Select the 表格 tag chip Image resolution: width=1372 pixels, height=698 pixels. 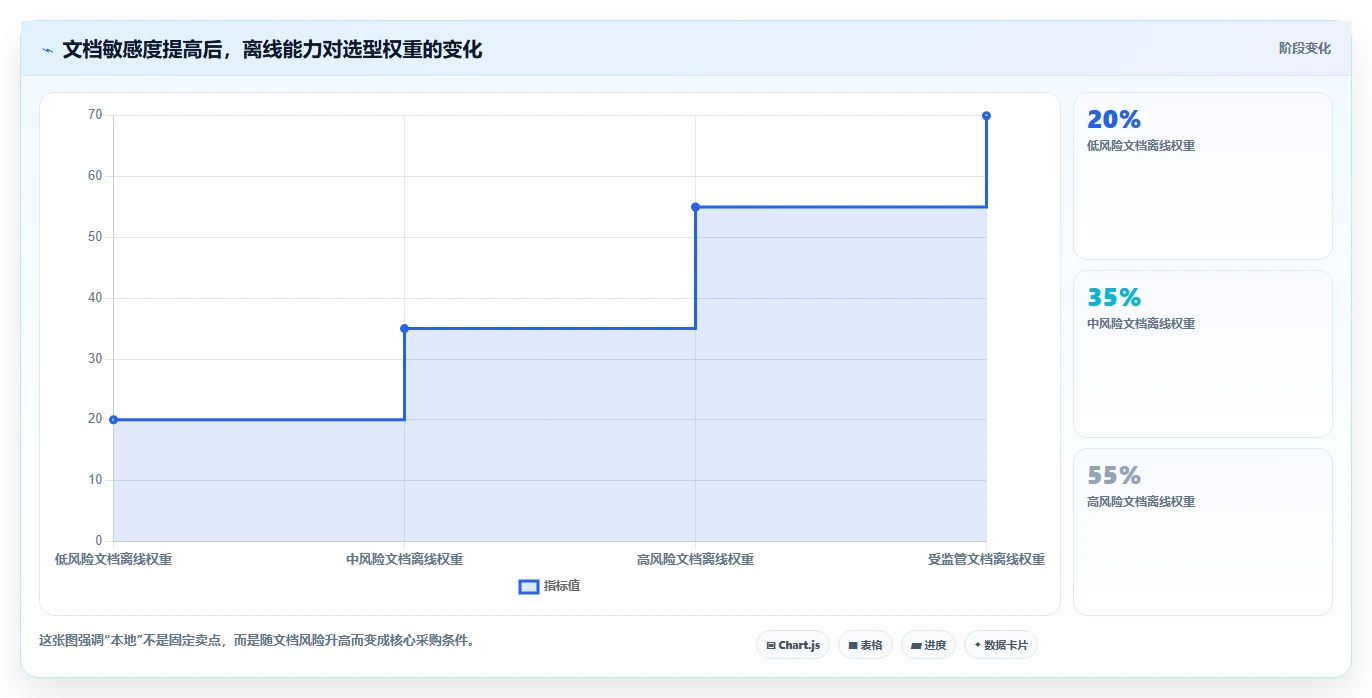click(865, 645)
